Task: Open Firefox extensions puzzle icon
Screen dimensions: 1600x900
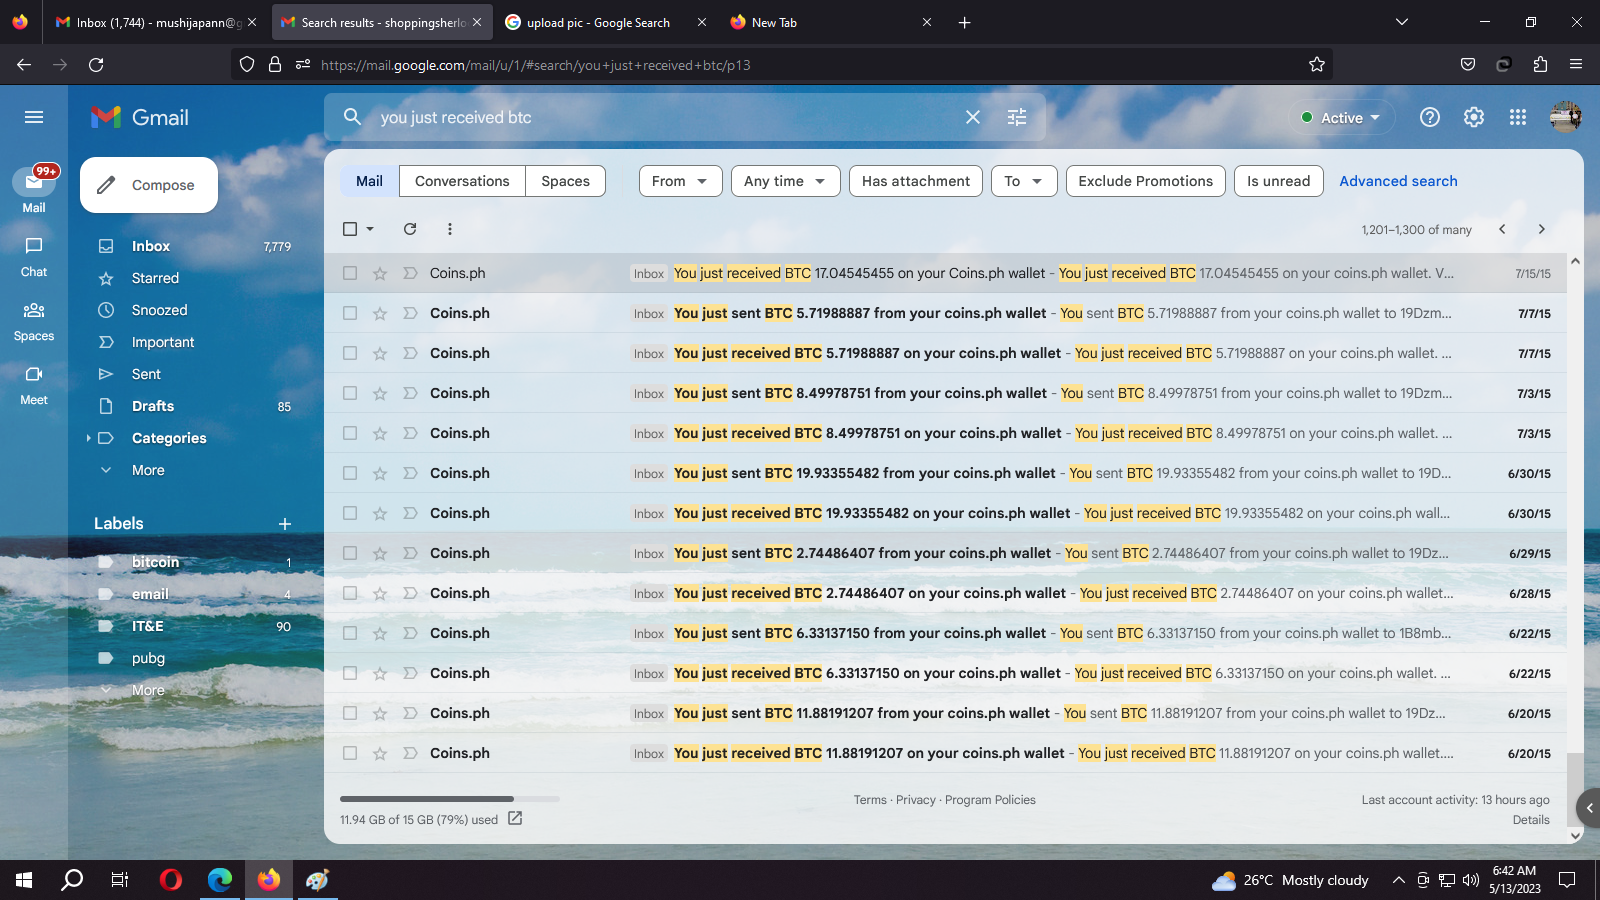Action: 1540,65
